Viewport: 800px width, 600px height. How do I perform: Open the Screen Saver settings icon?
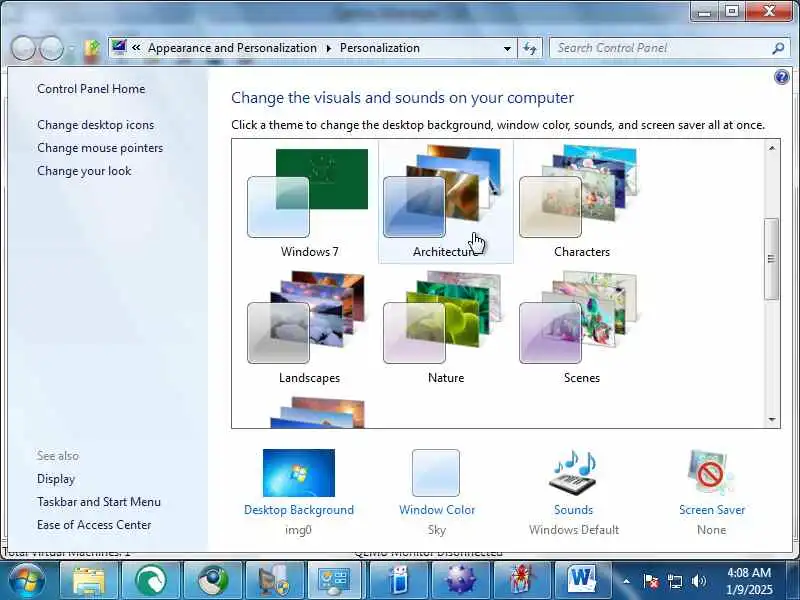[711, 472]
